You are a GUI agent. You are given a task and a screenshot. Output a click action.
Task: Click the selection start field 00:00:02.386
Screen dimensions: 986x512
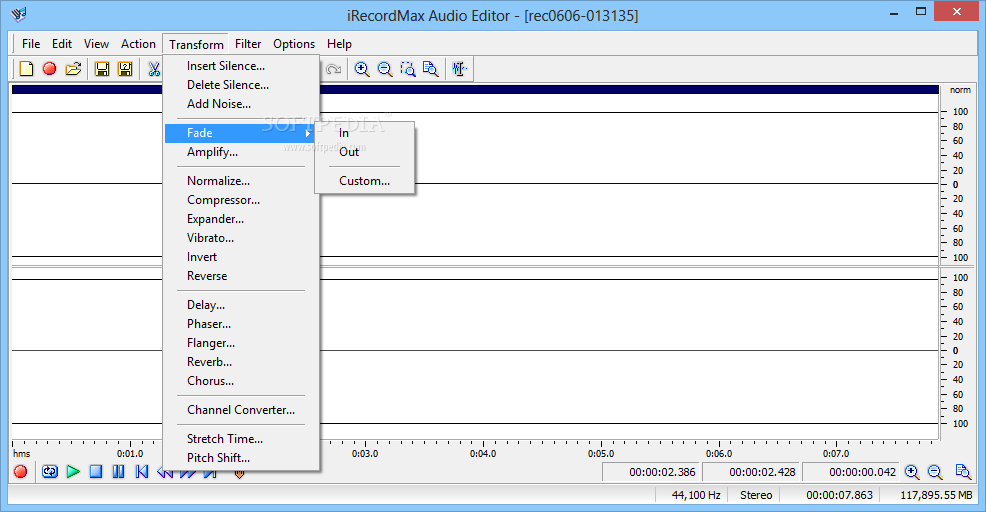[x=651, y=472]
